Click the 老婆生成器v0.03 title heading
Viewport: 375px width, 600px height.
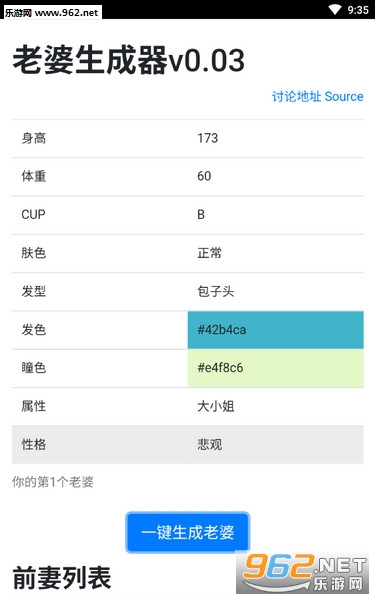tap(129, 60)
